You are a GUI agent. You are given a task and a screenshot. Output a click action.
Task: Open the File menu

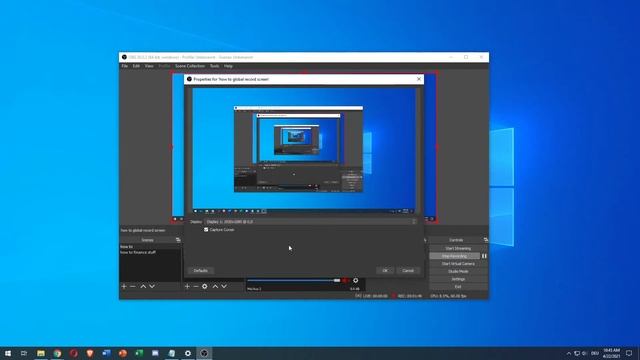[x=125, y=66]
